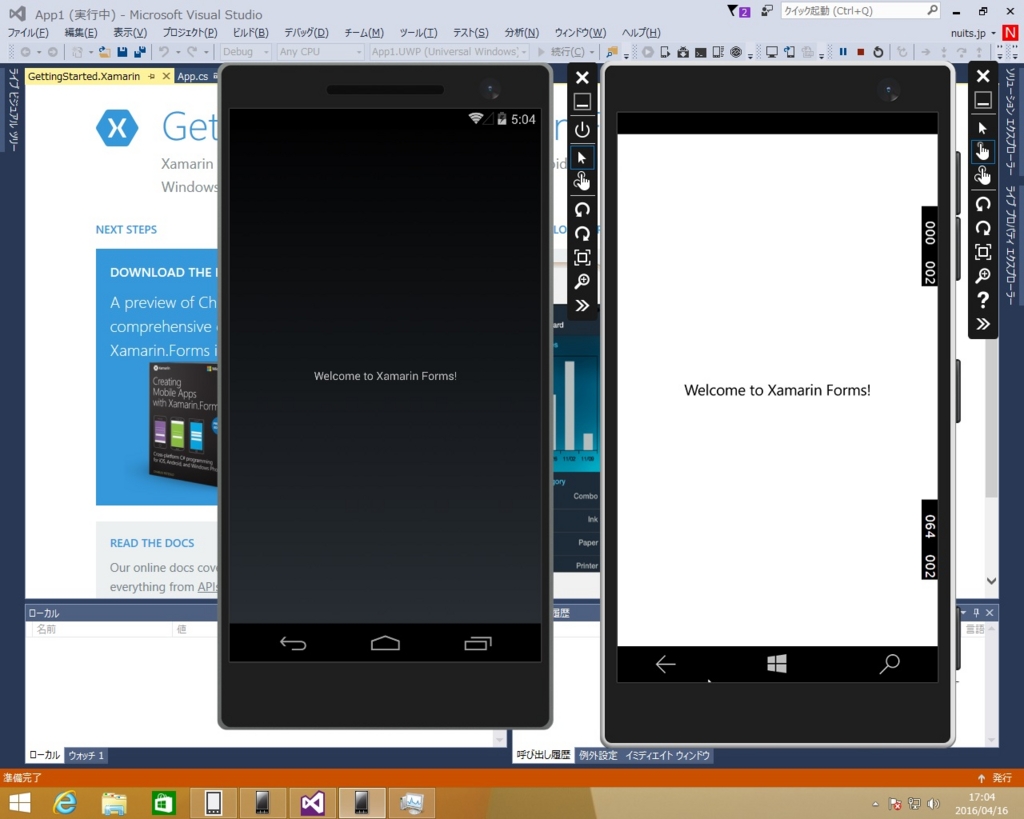Open the ウィンドウ(W) menu

coord(580,33)
